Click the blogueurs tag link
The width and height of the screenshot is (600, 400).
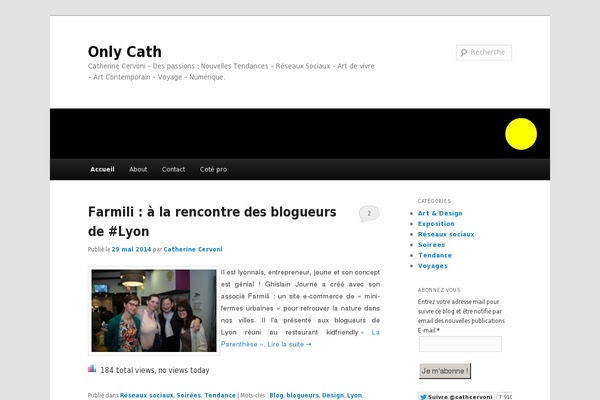302,395
